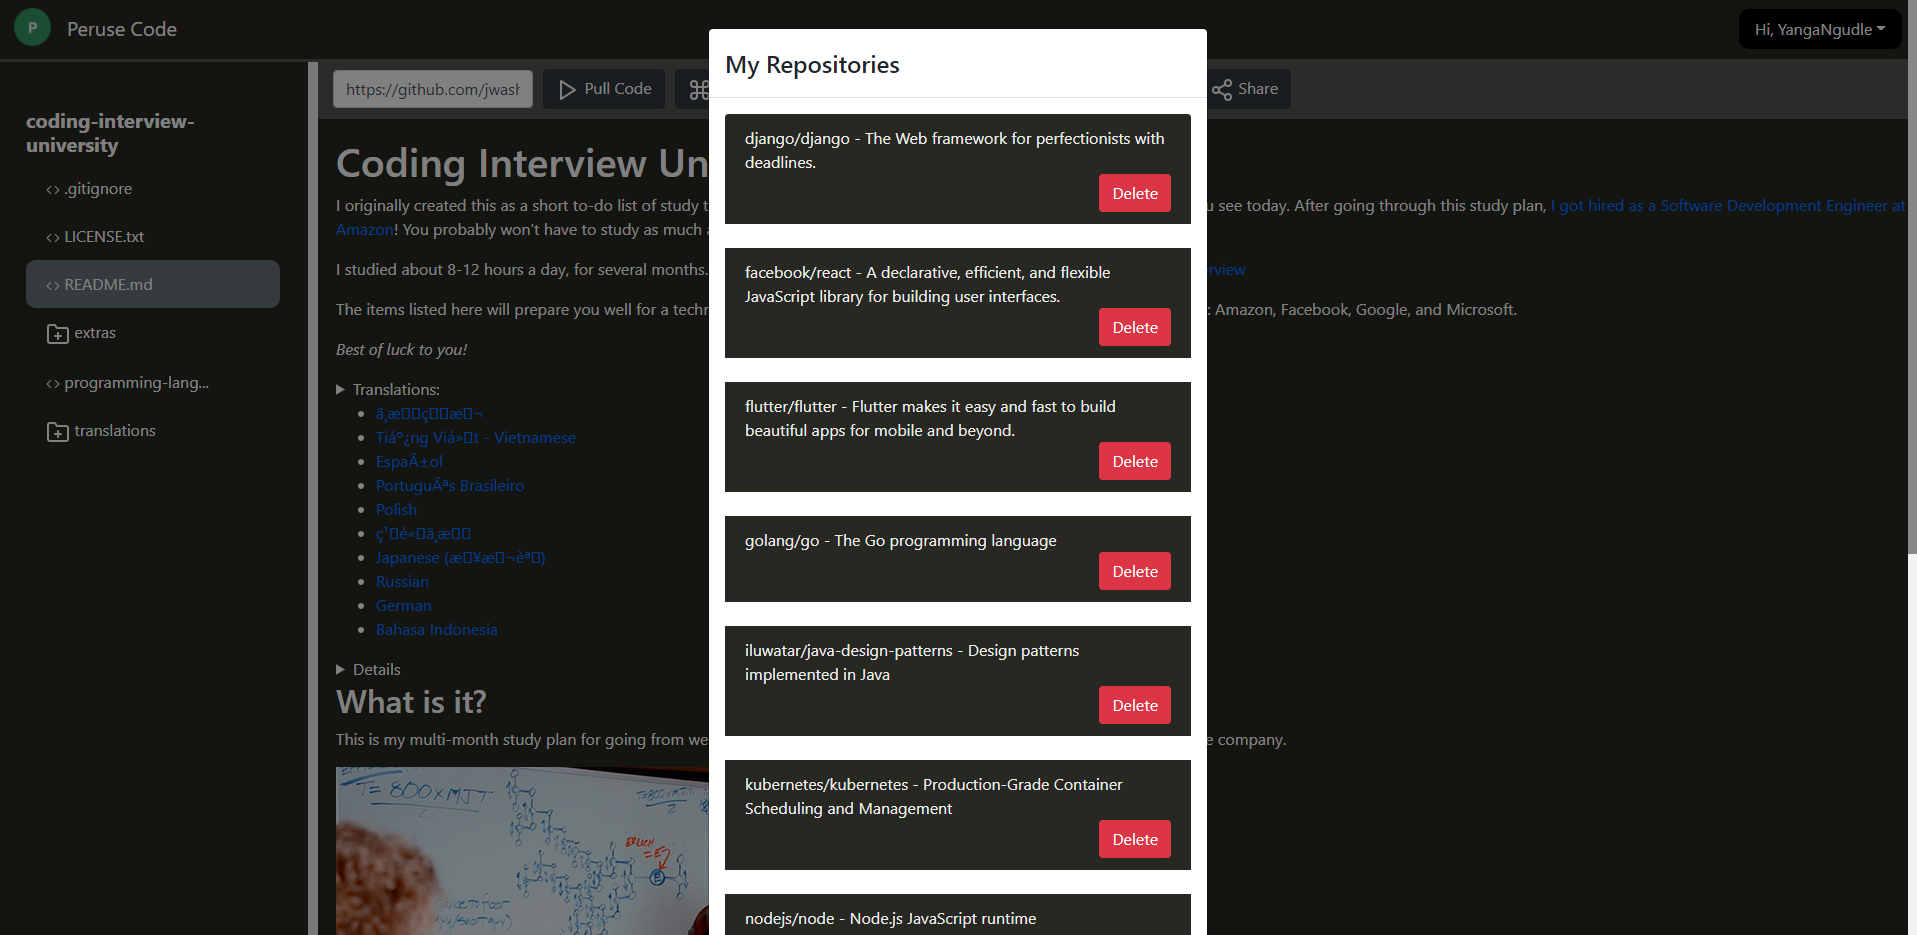Click the whiteboard photo in the README
The image size is (1917, 935).
[522, 851]
